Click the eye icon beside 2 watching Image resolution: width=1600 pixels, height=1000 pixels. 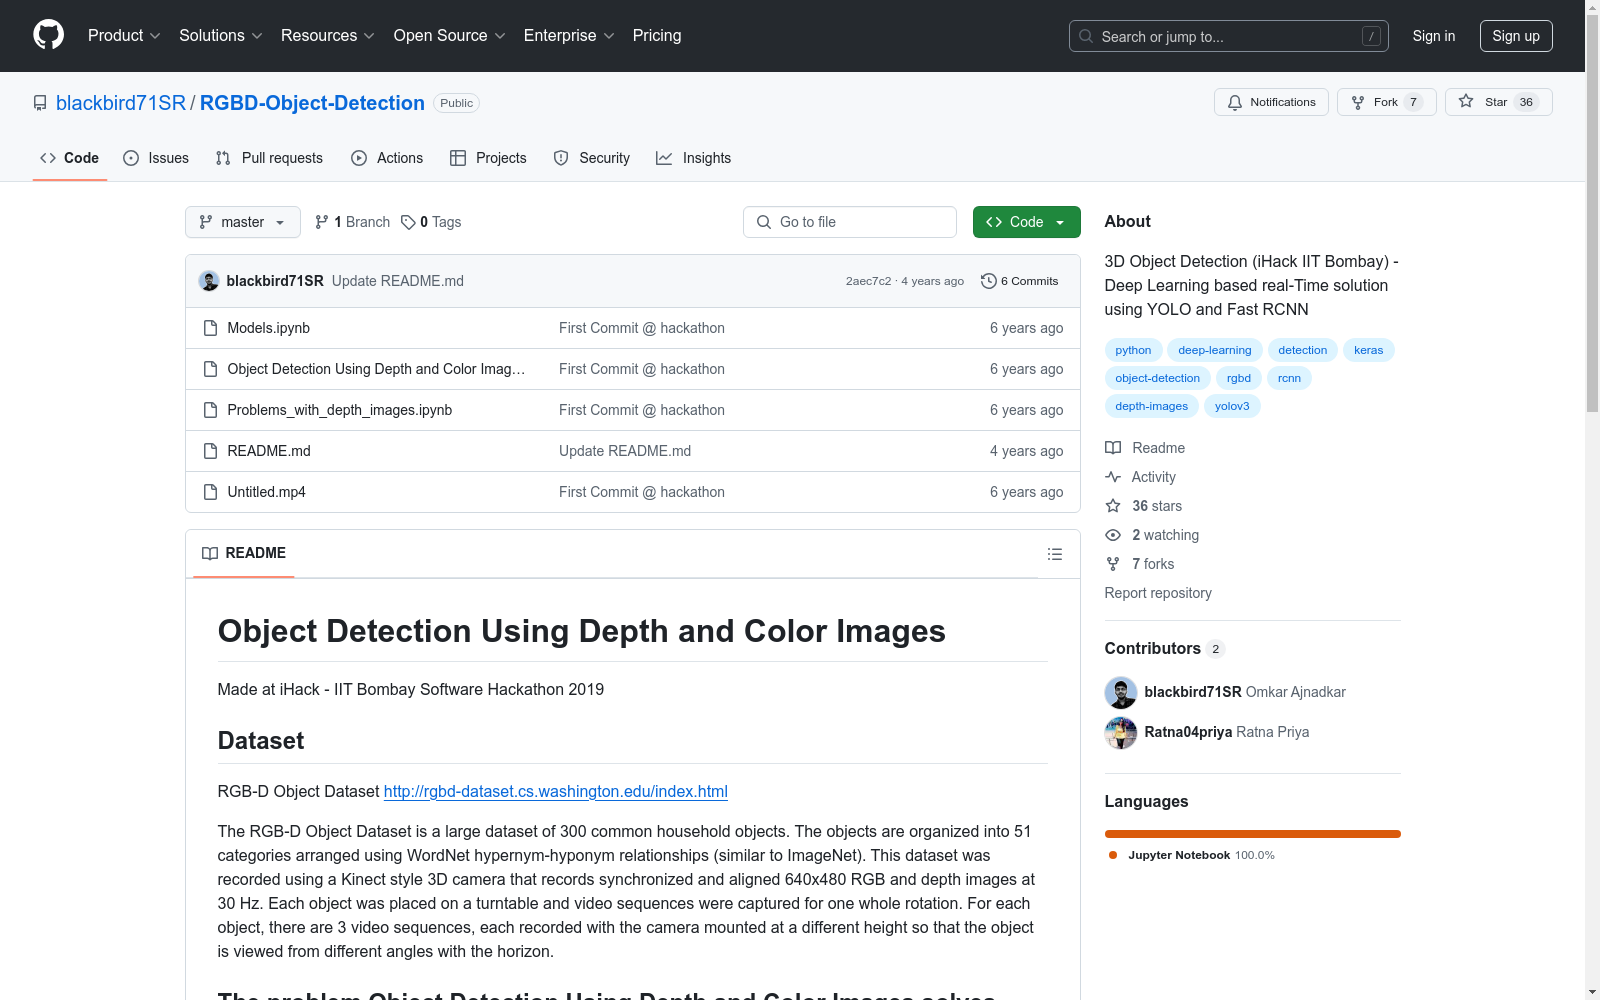(x=1113, y=535)
